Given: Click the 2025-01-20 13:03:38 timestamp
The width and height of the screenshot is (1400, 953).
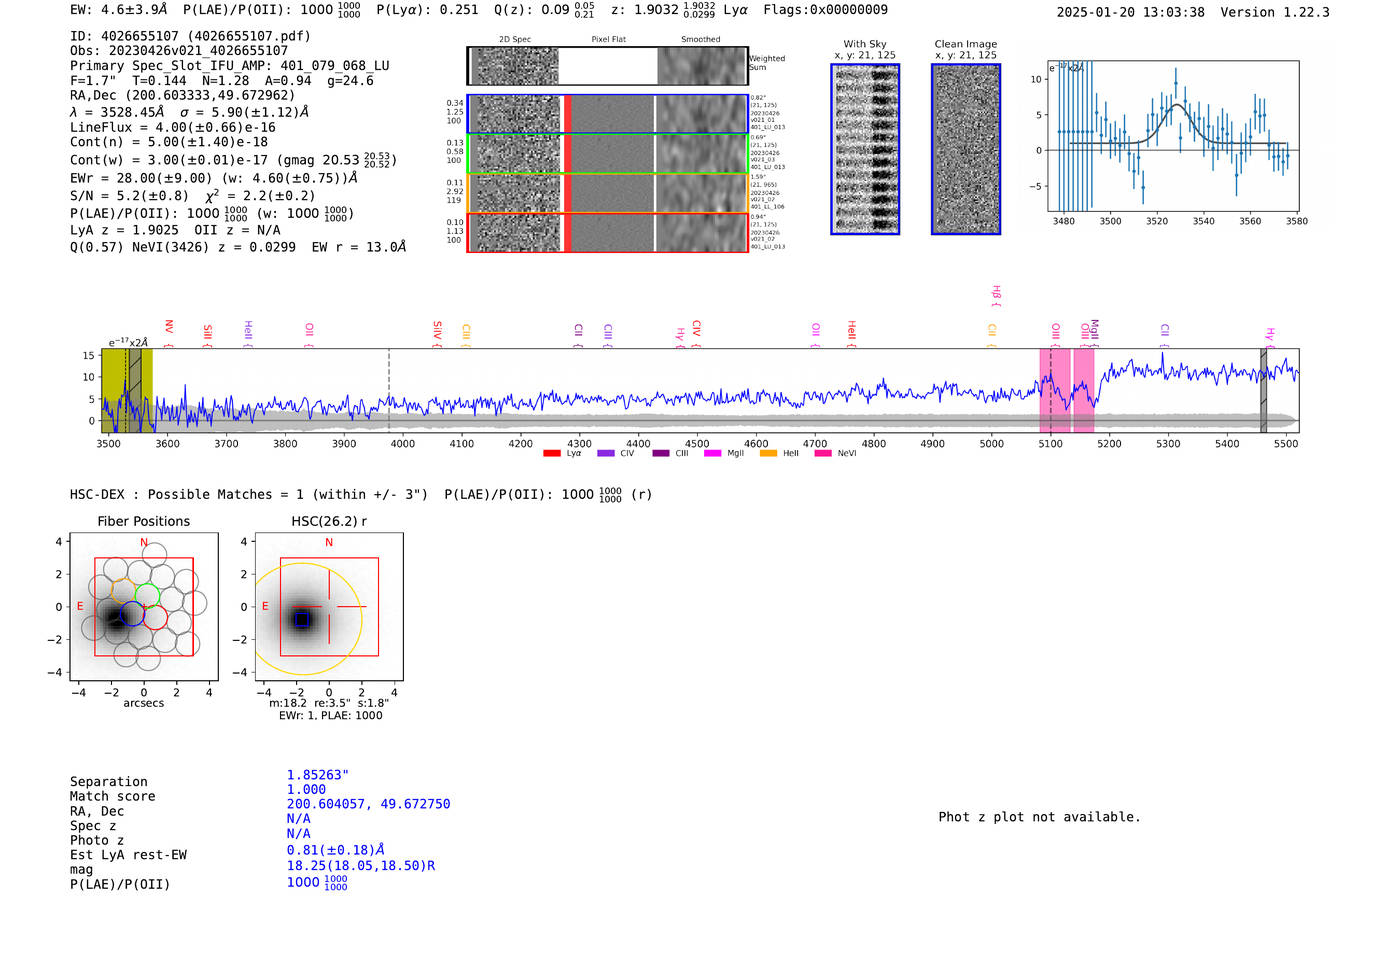Looking at the screenshot, I should pyautogui.click(x=1131, y=12).
